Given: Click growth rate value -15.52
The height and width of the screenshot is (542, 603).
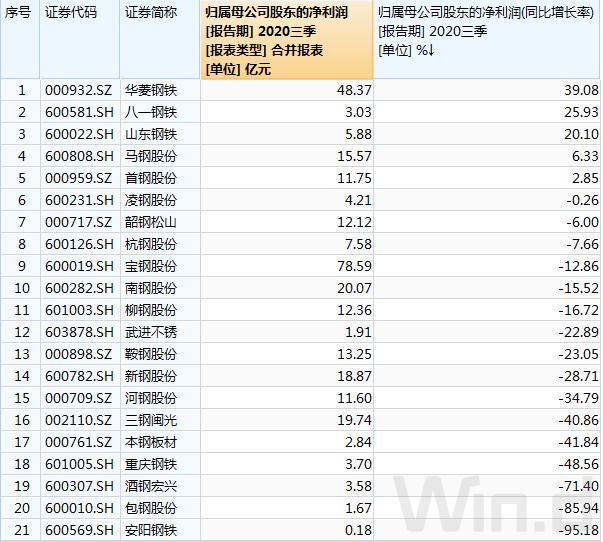Looking at the screenshot, I should click(578, 288).
